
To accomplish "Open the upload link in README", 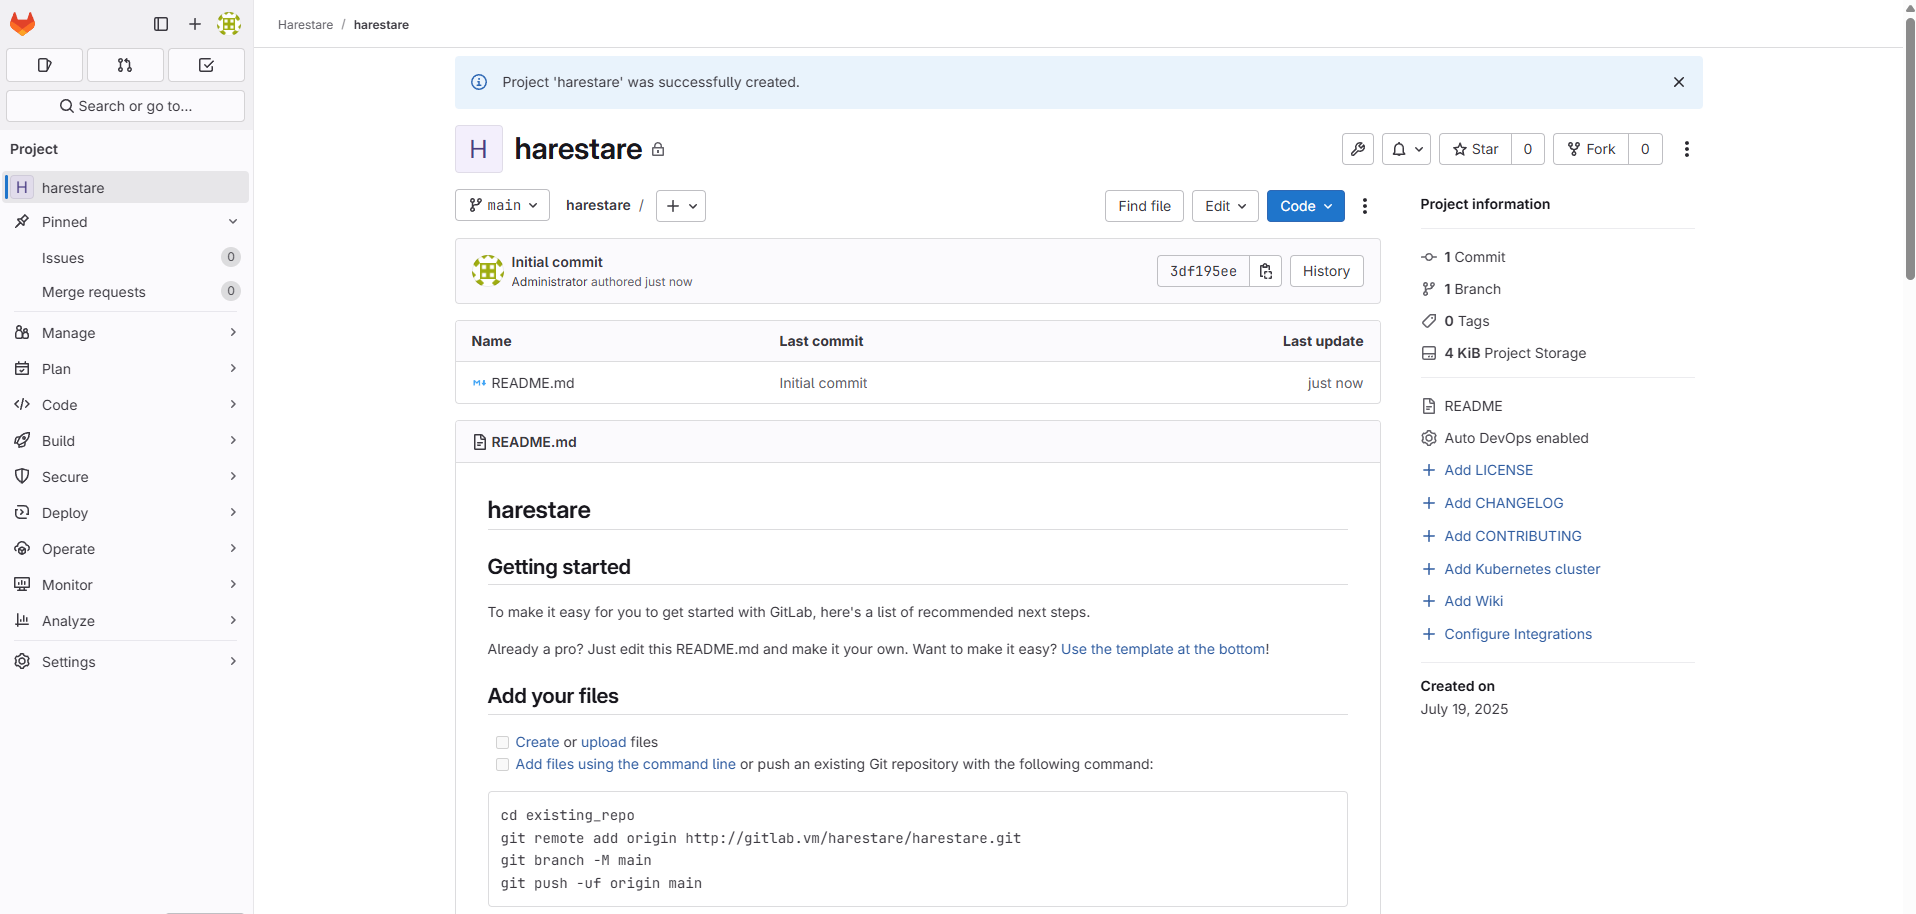I will coord(604,742).
